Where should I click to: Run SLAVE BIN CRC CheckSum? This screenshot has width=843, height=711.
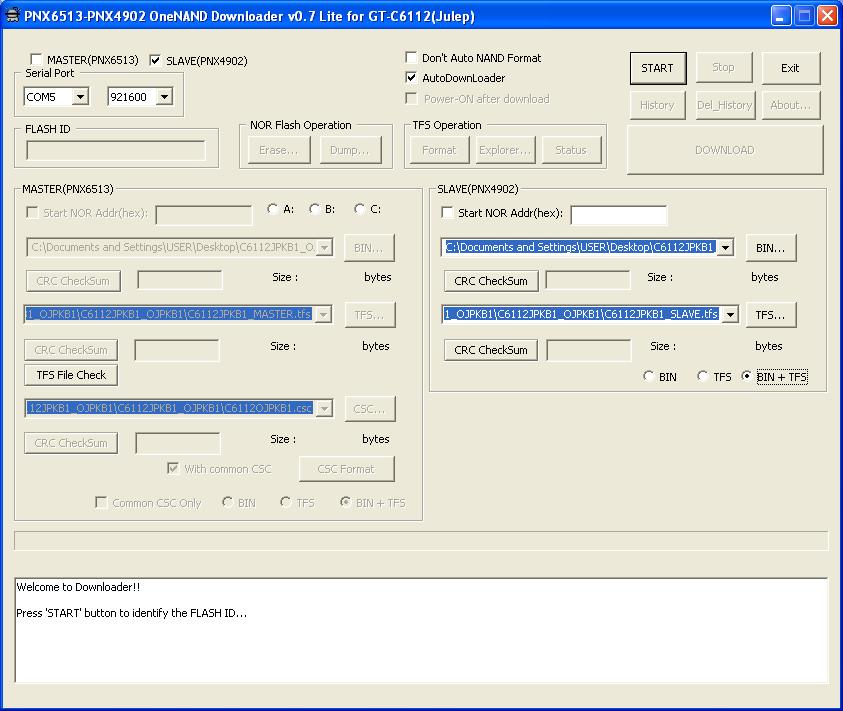point(491,281)
